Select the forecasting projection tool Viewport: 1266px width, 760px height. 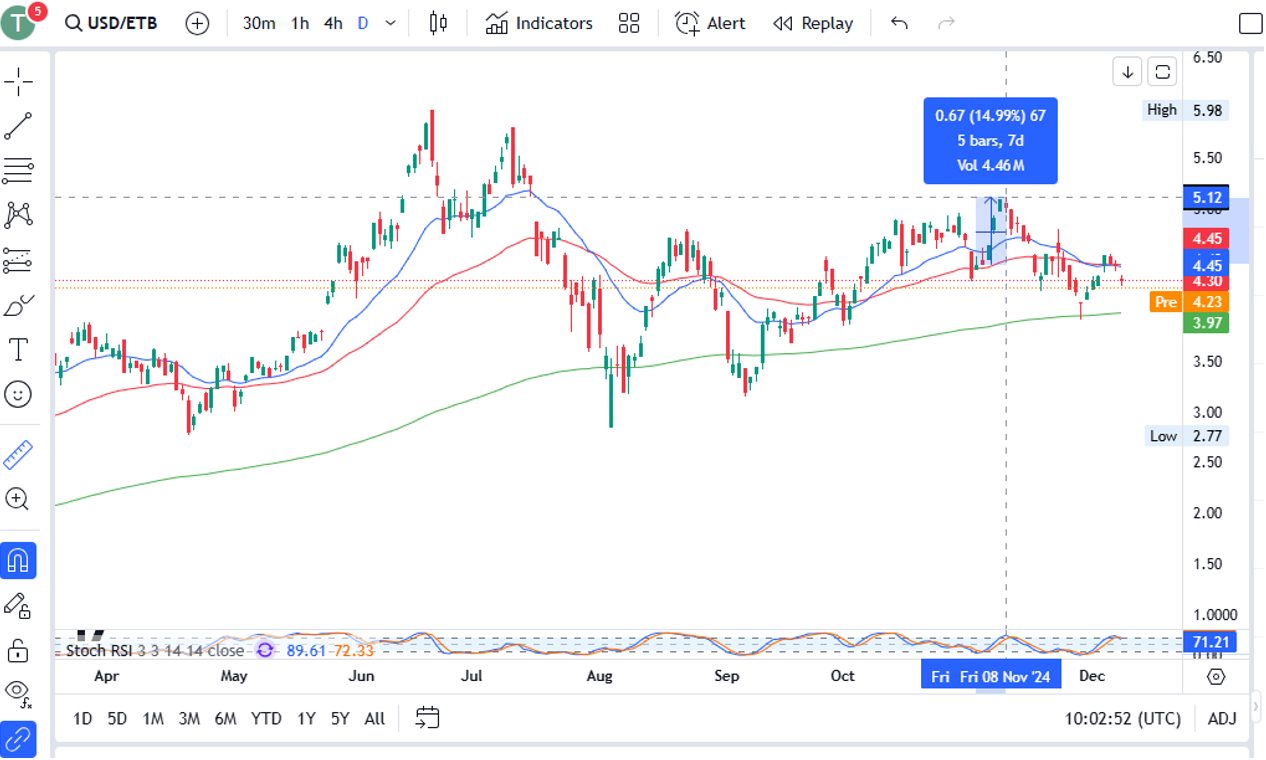[18, 260]
